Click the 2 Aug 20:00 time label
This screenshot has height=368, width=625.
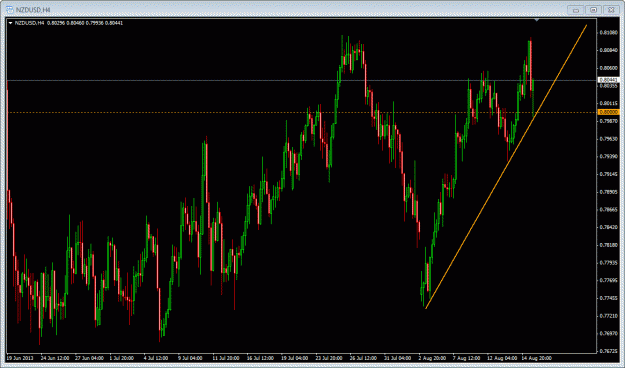[432, 358]
